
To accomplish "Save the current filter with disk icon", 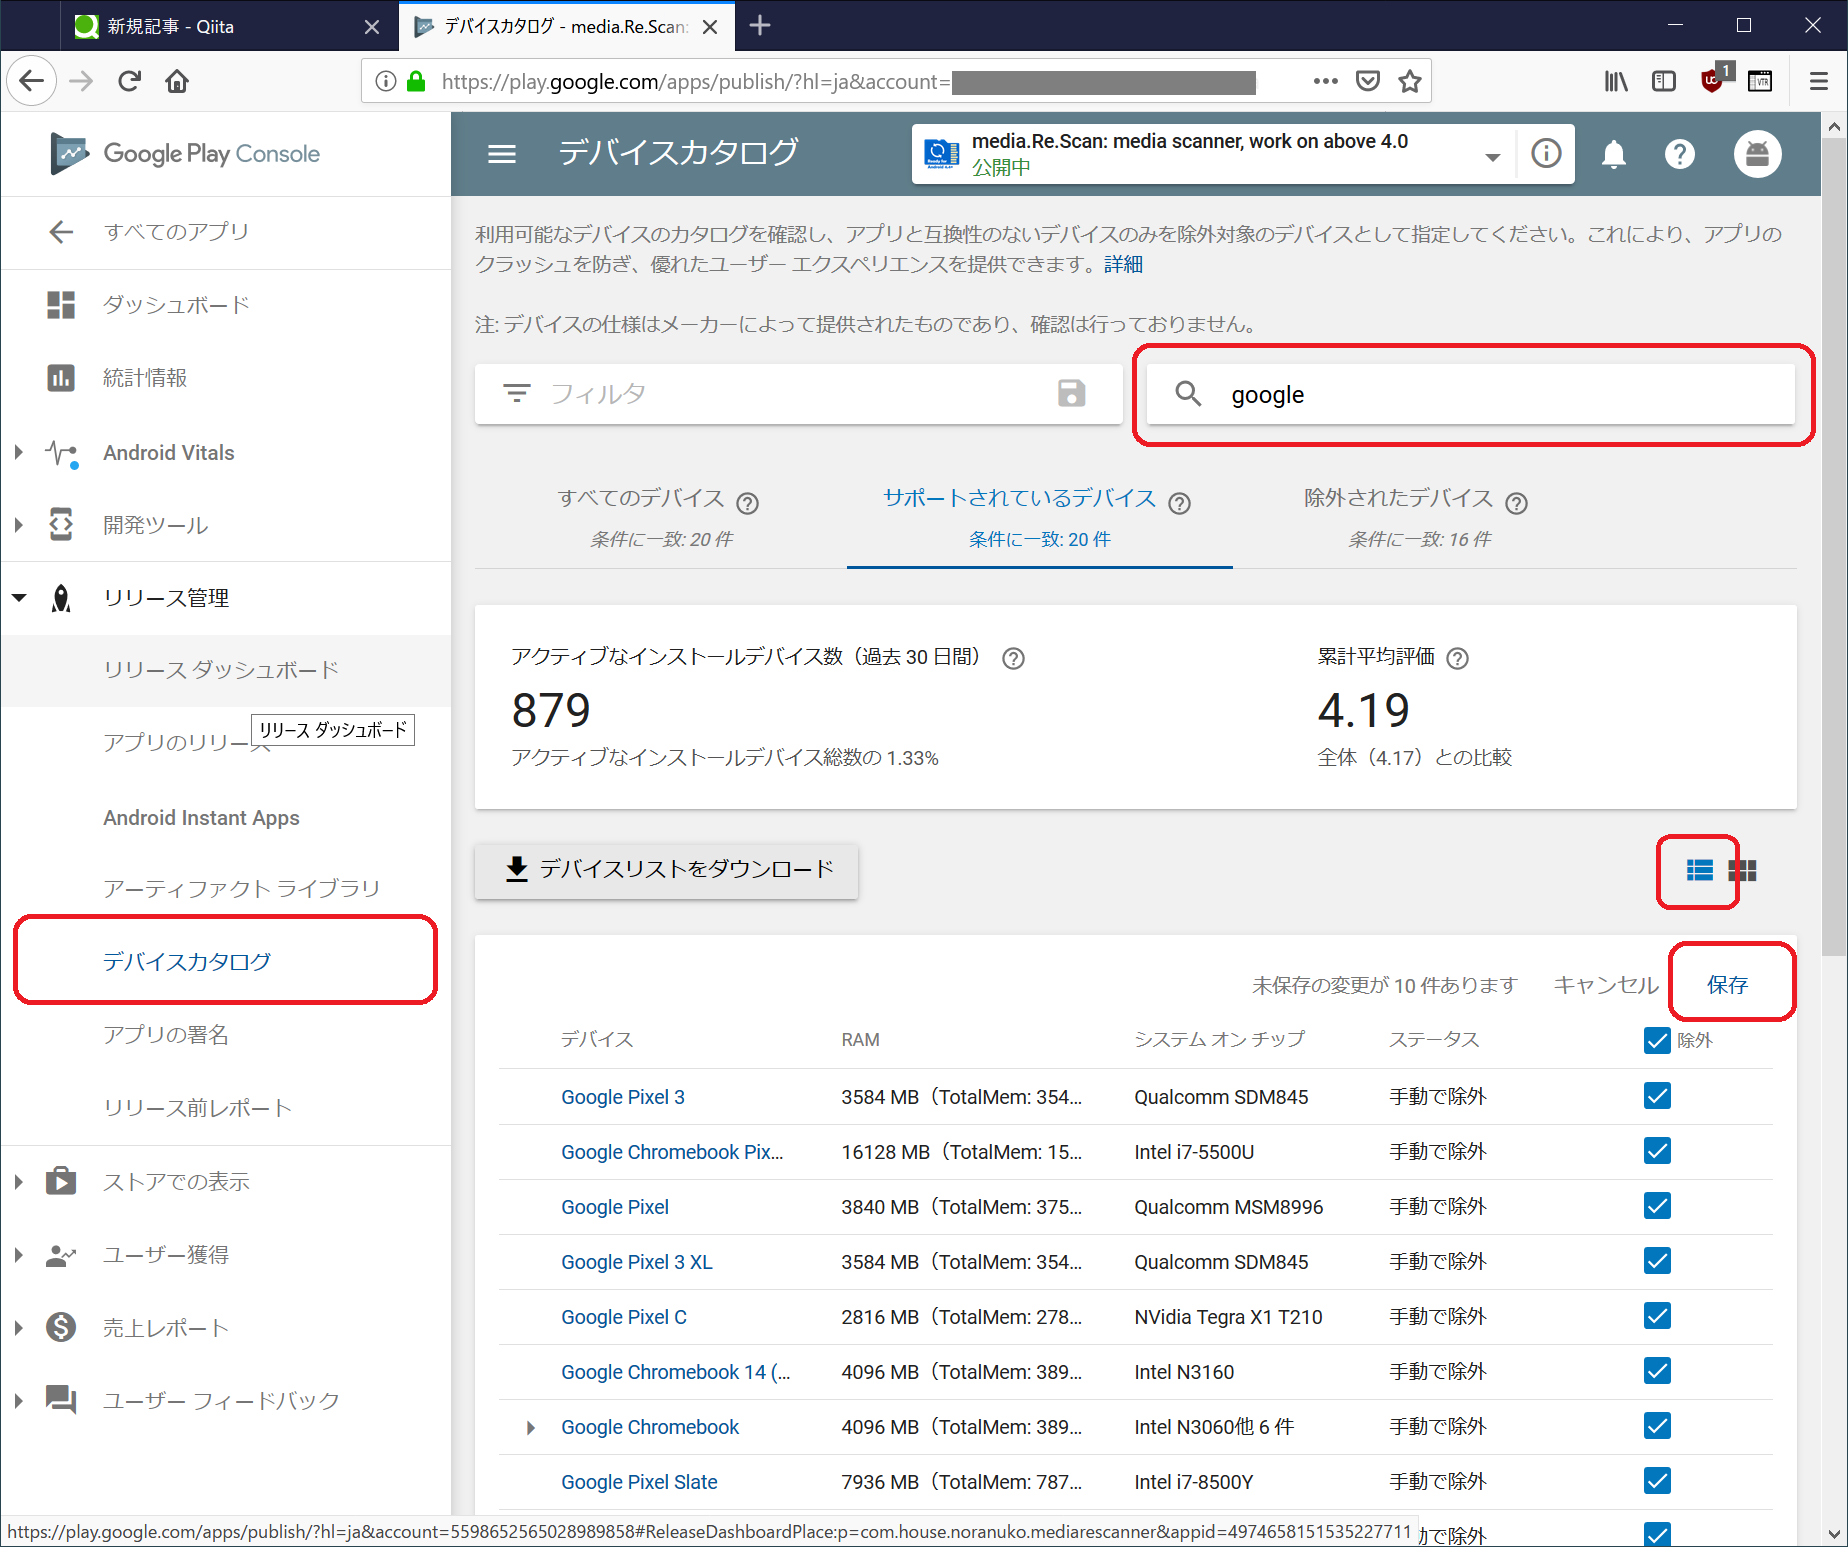I will tap(1071, 393).
